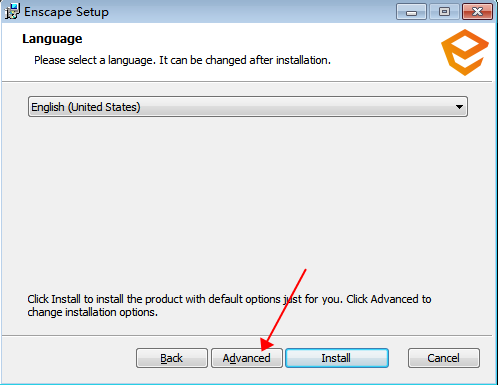
Task: Click the red arrow tip above Advanced
Action: pyautogui.click(x=265, y=347)
